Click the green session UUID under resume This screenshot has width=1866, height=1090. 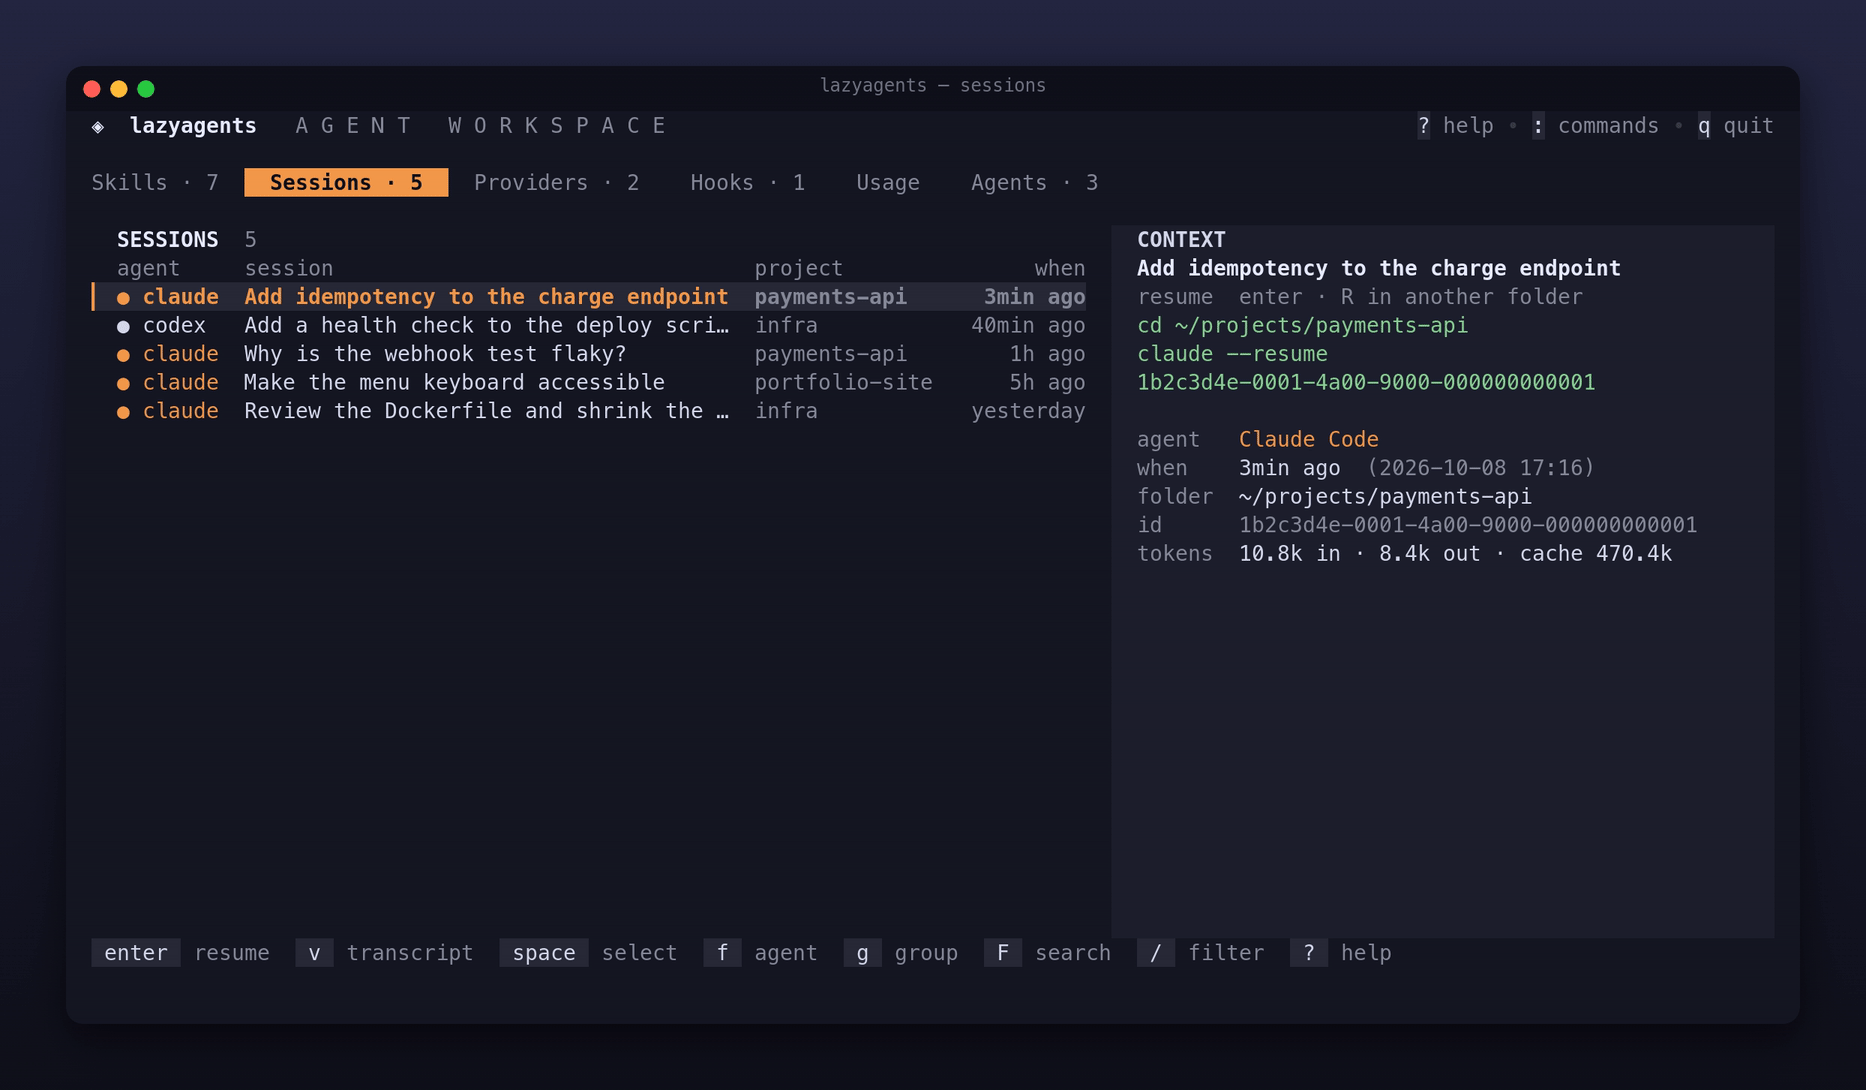pyautogui.click(x=1366, y=383)
